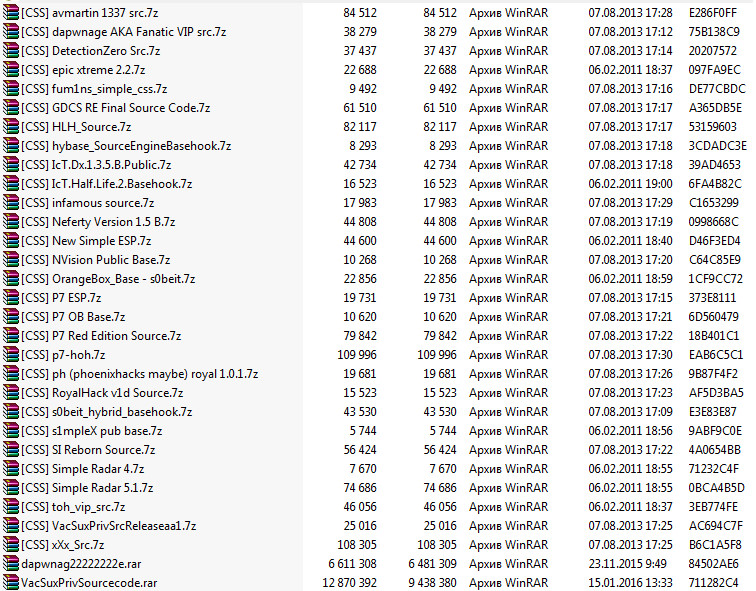Click the packed size value 6 481 309
The height and width of the screenshot is (591, 756).
432,564
